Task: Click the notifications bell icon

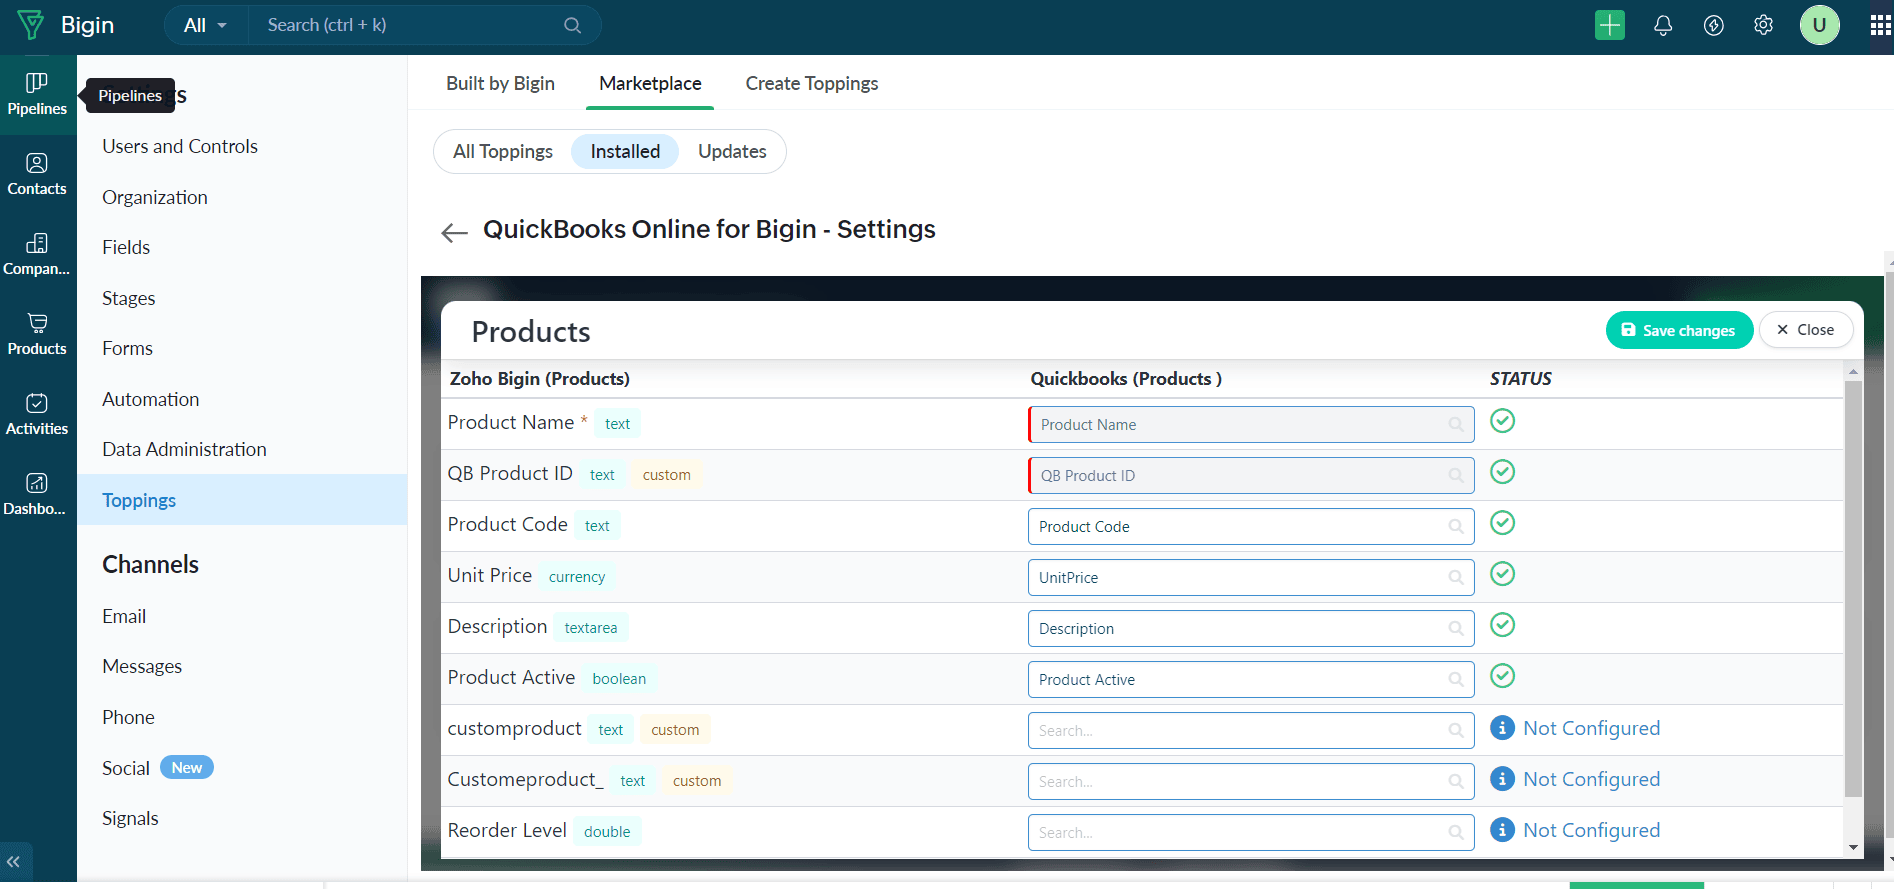Action: coord(1662,25)
